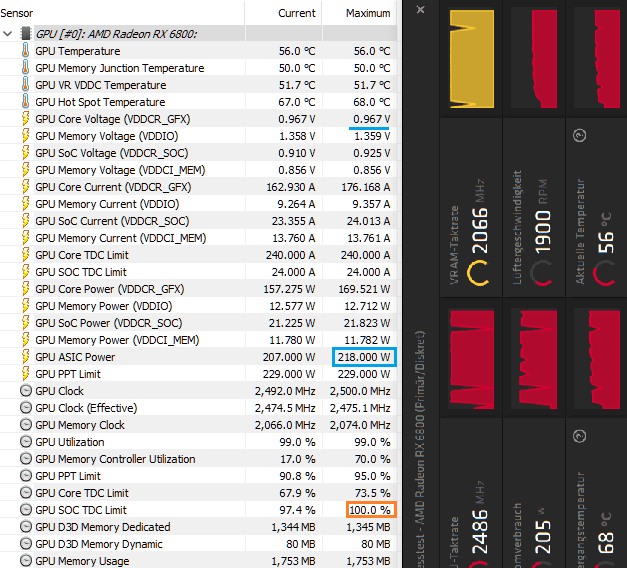Select the GPU Memory Current (VDDIO) row label

pyautogui.click(x=107, y=204)
